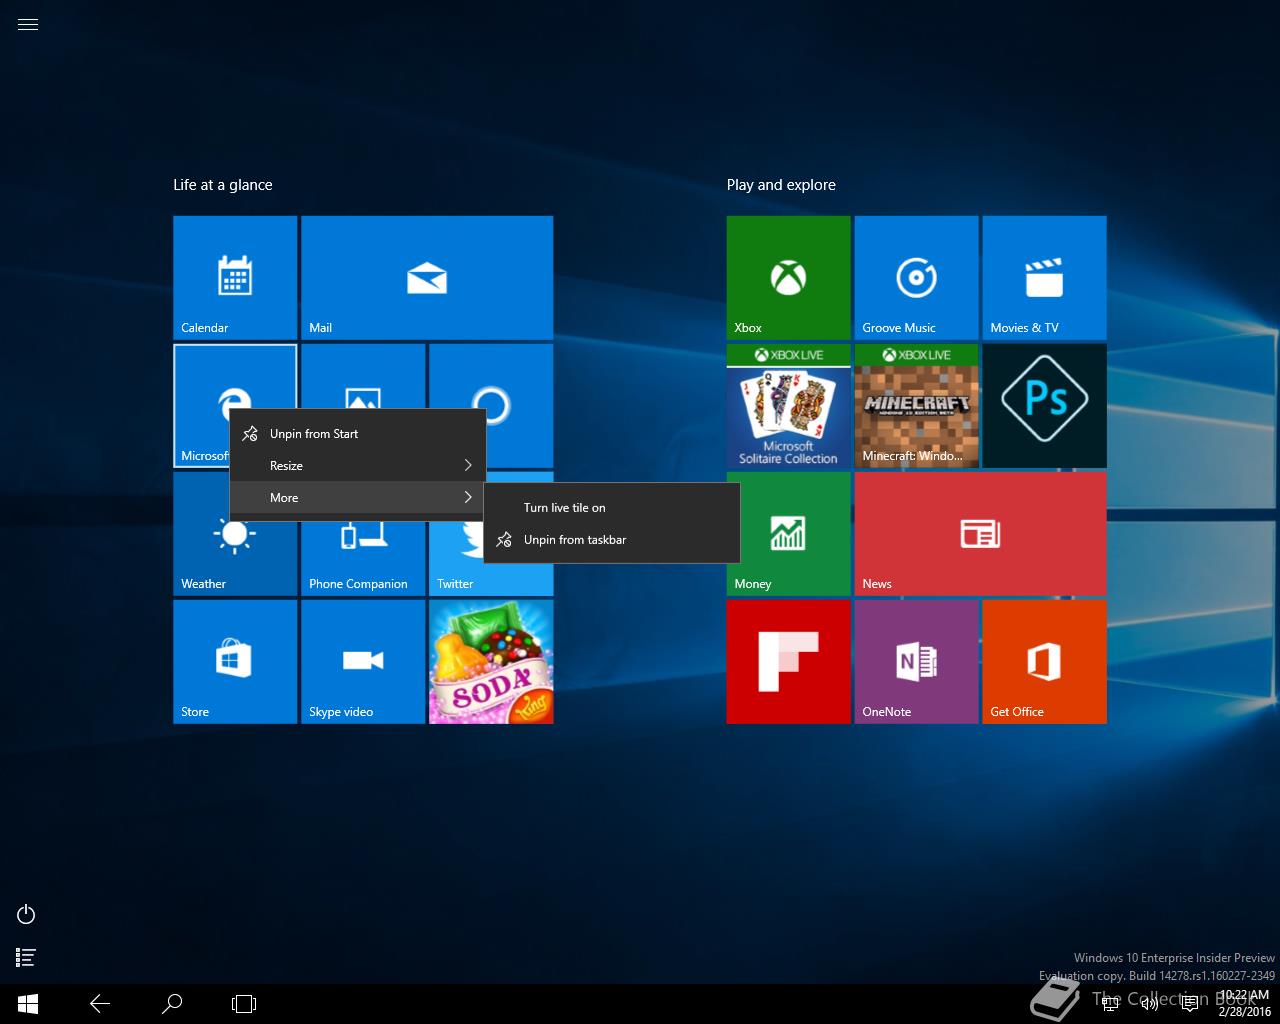
Task: Open Photoshop Express tile
Action: point(1044,405)
